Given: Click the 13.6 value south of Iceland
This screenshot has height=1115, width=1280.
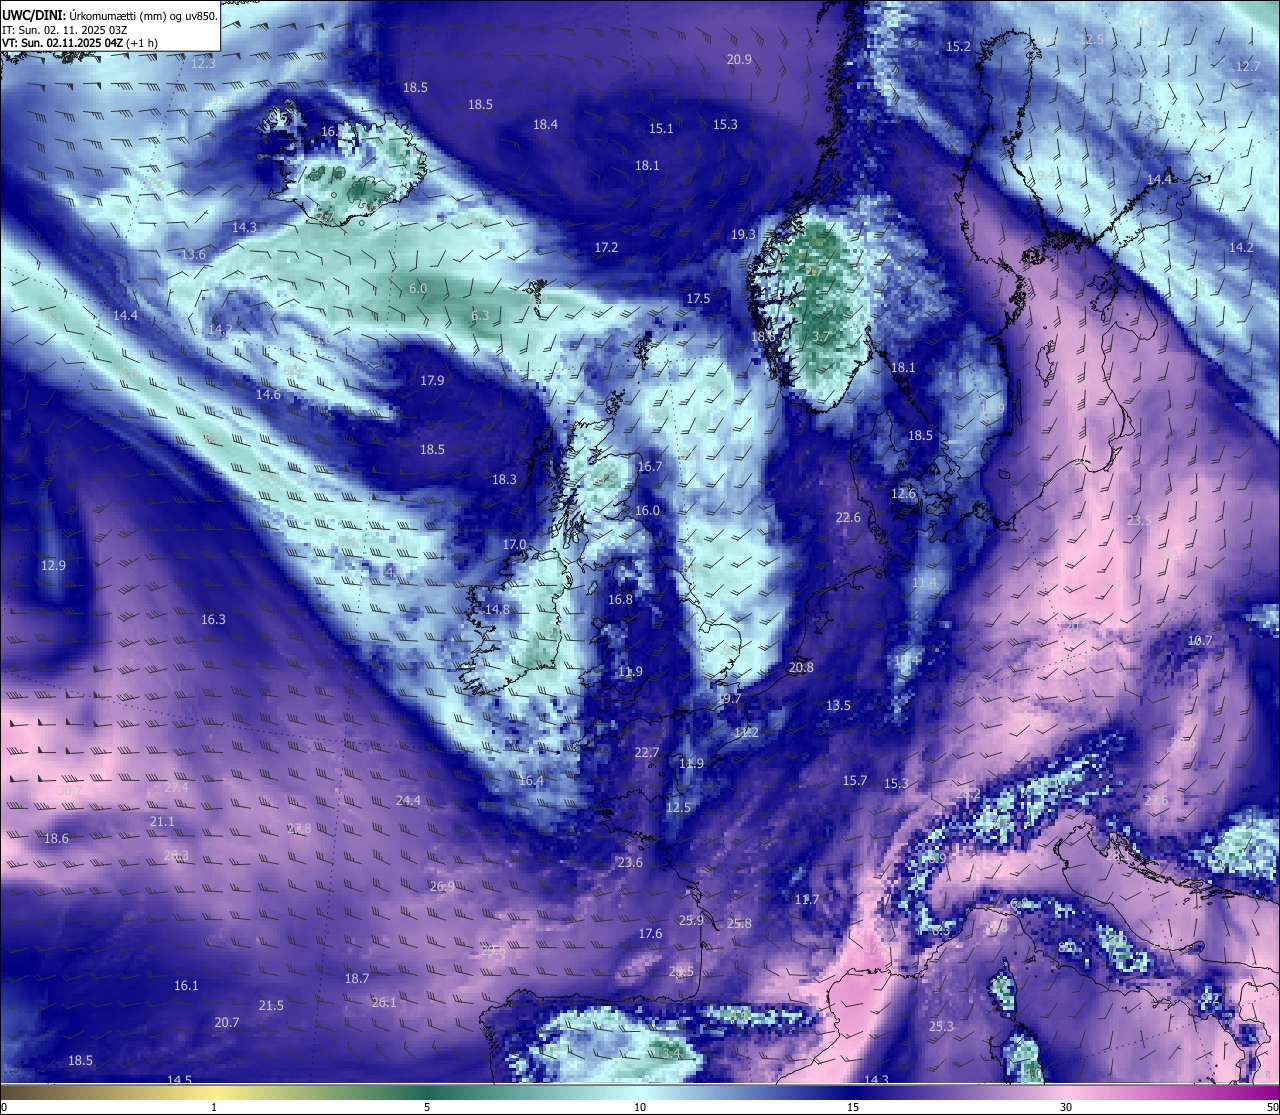Looking at the screenshot, I should click(x=193, y=255).
